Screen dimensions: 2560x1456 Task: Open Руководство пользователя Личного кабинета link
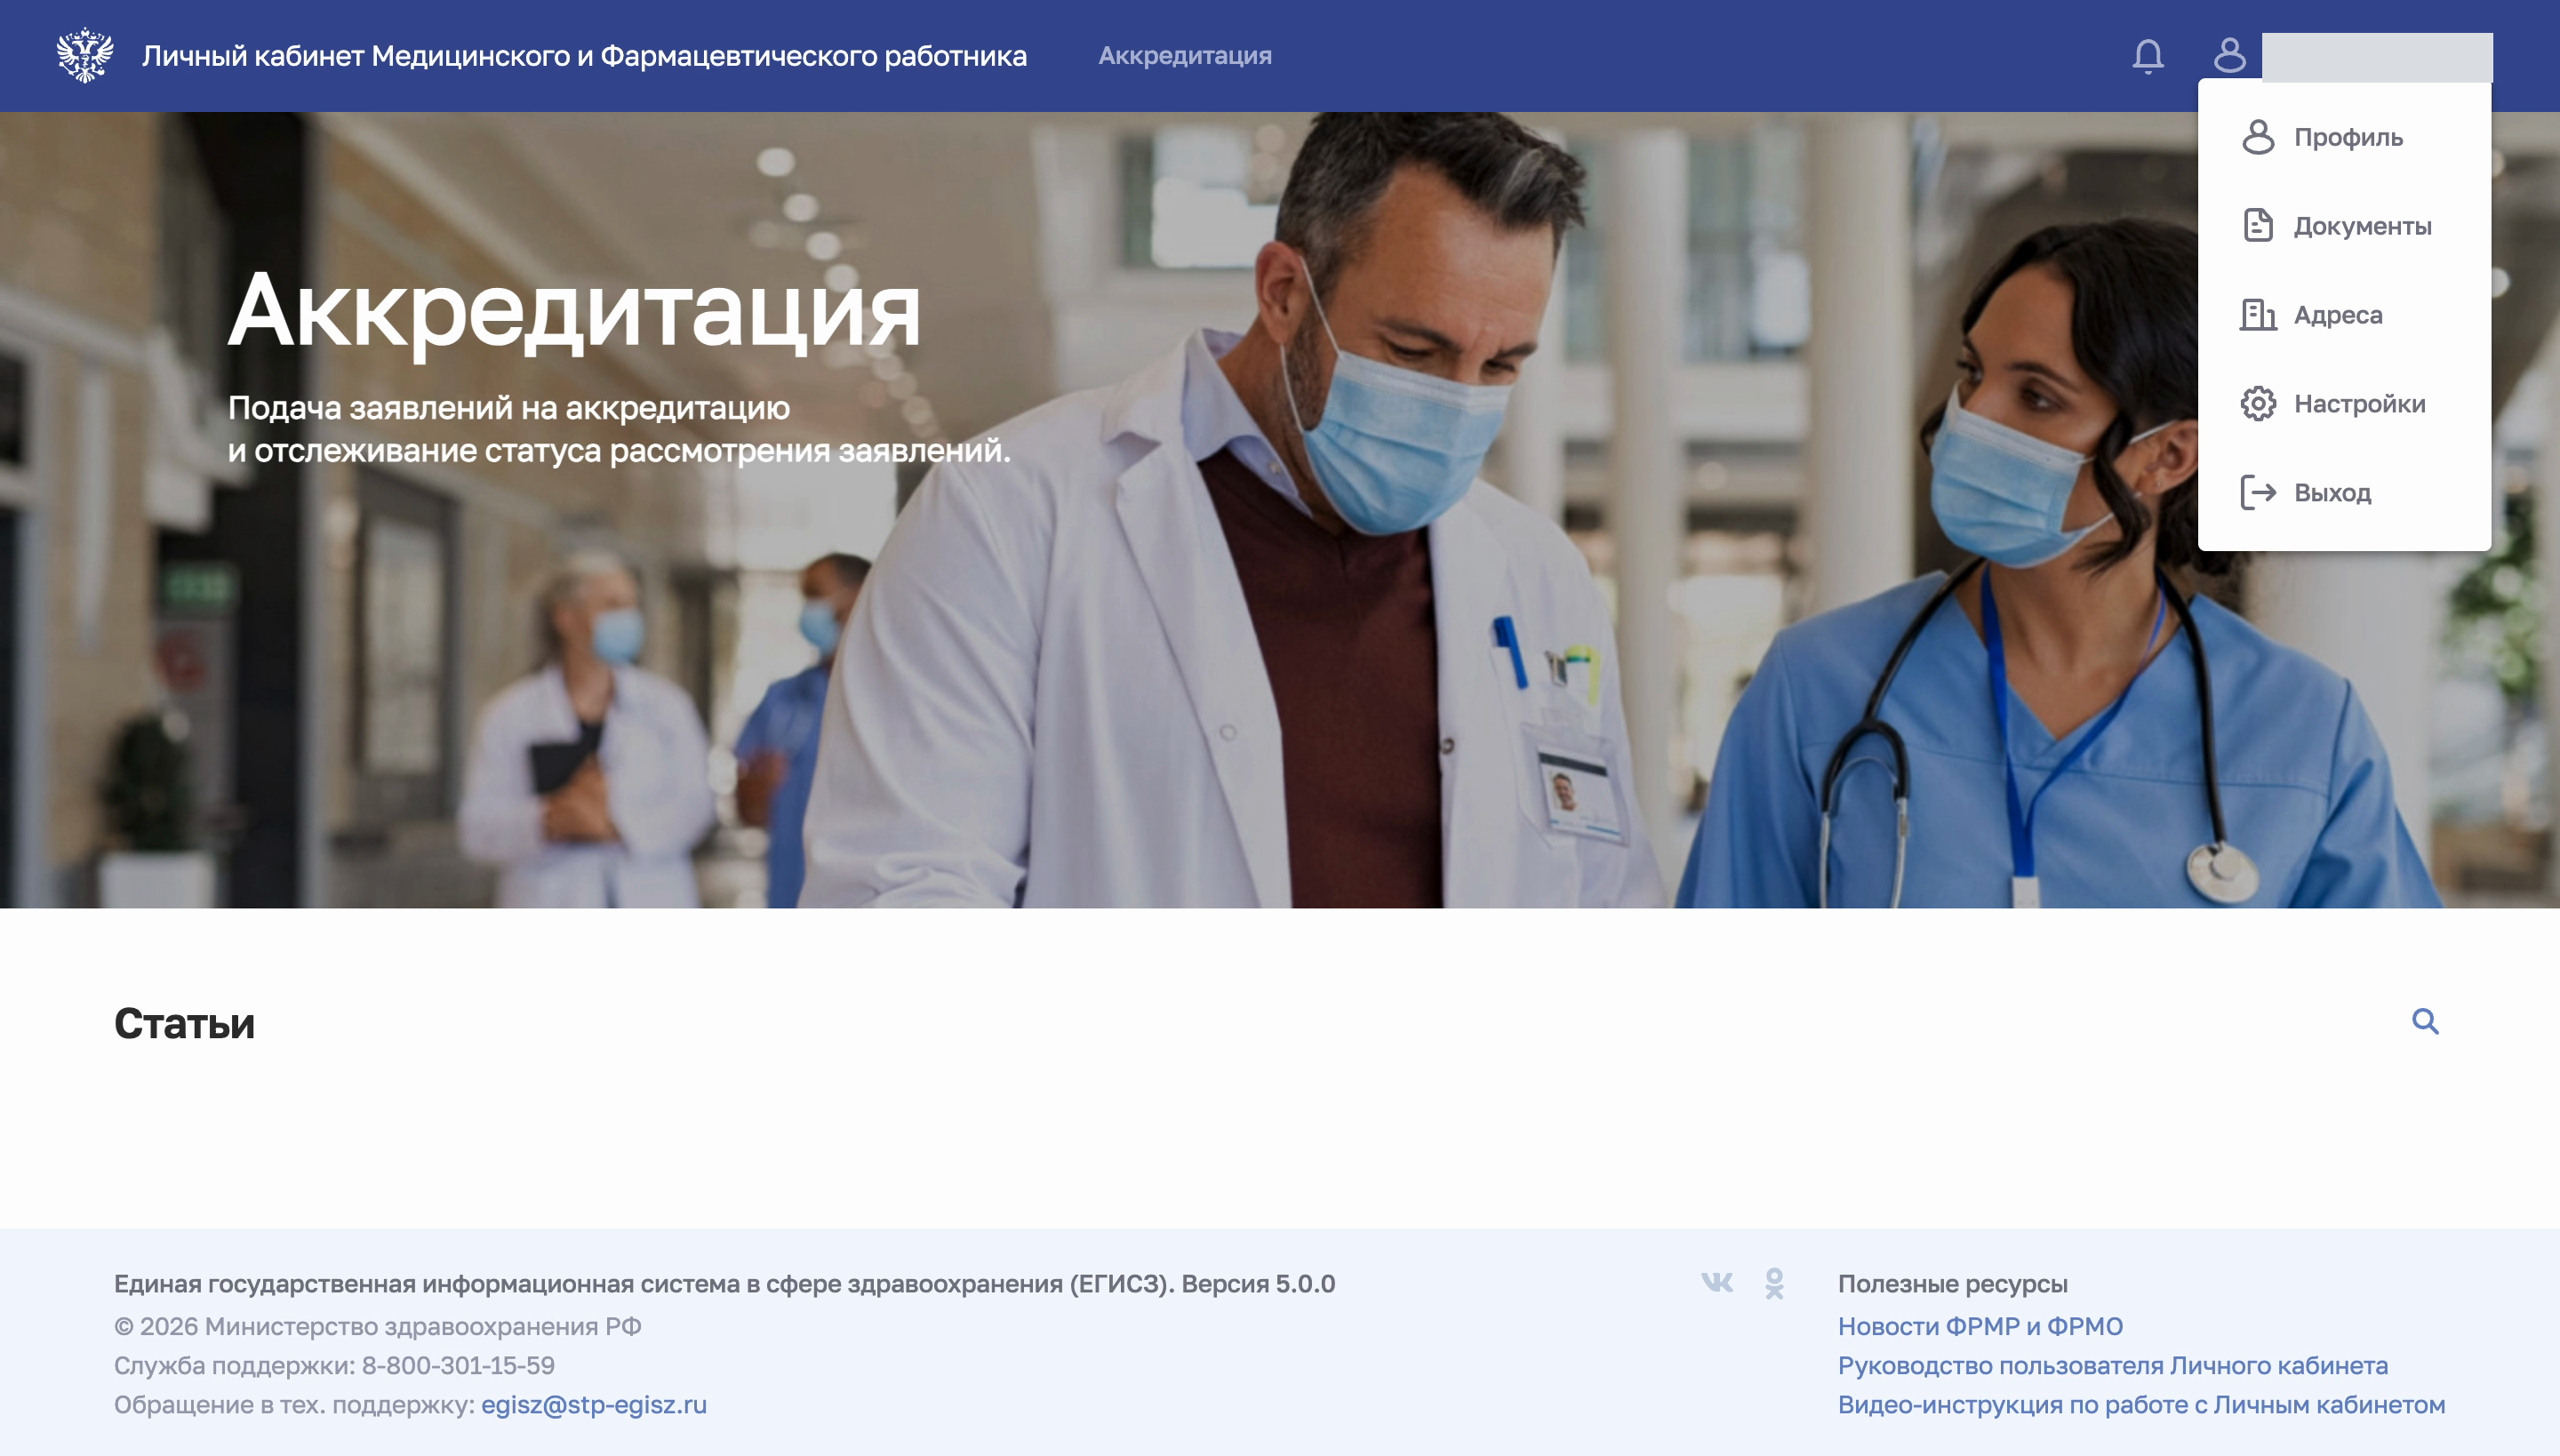pos(2113,1365)
